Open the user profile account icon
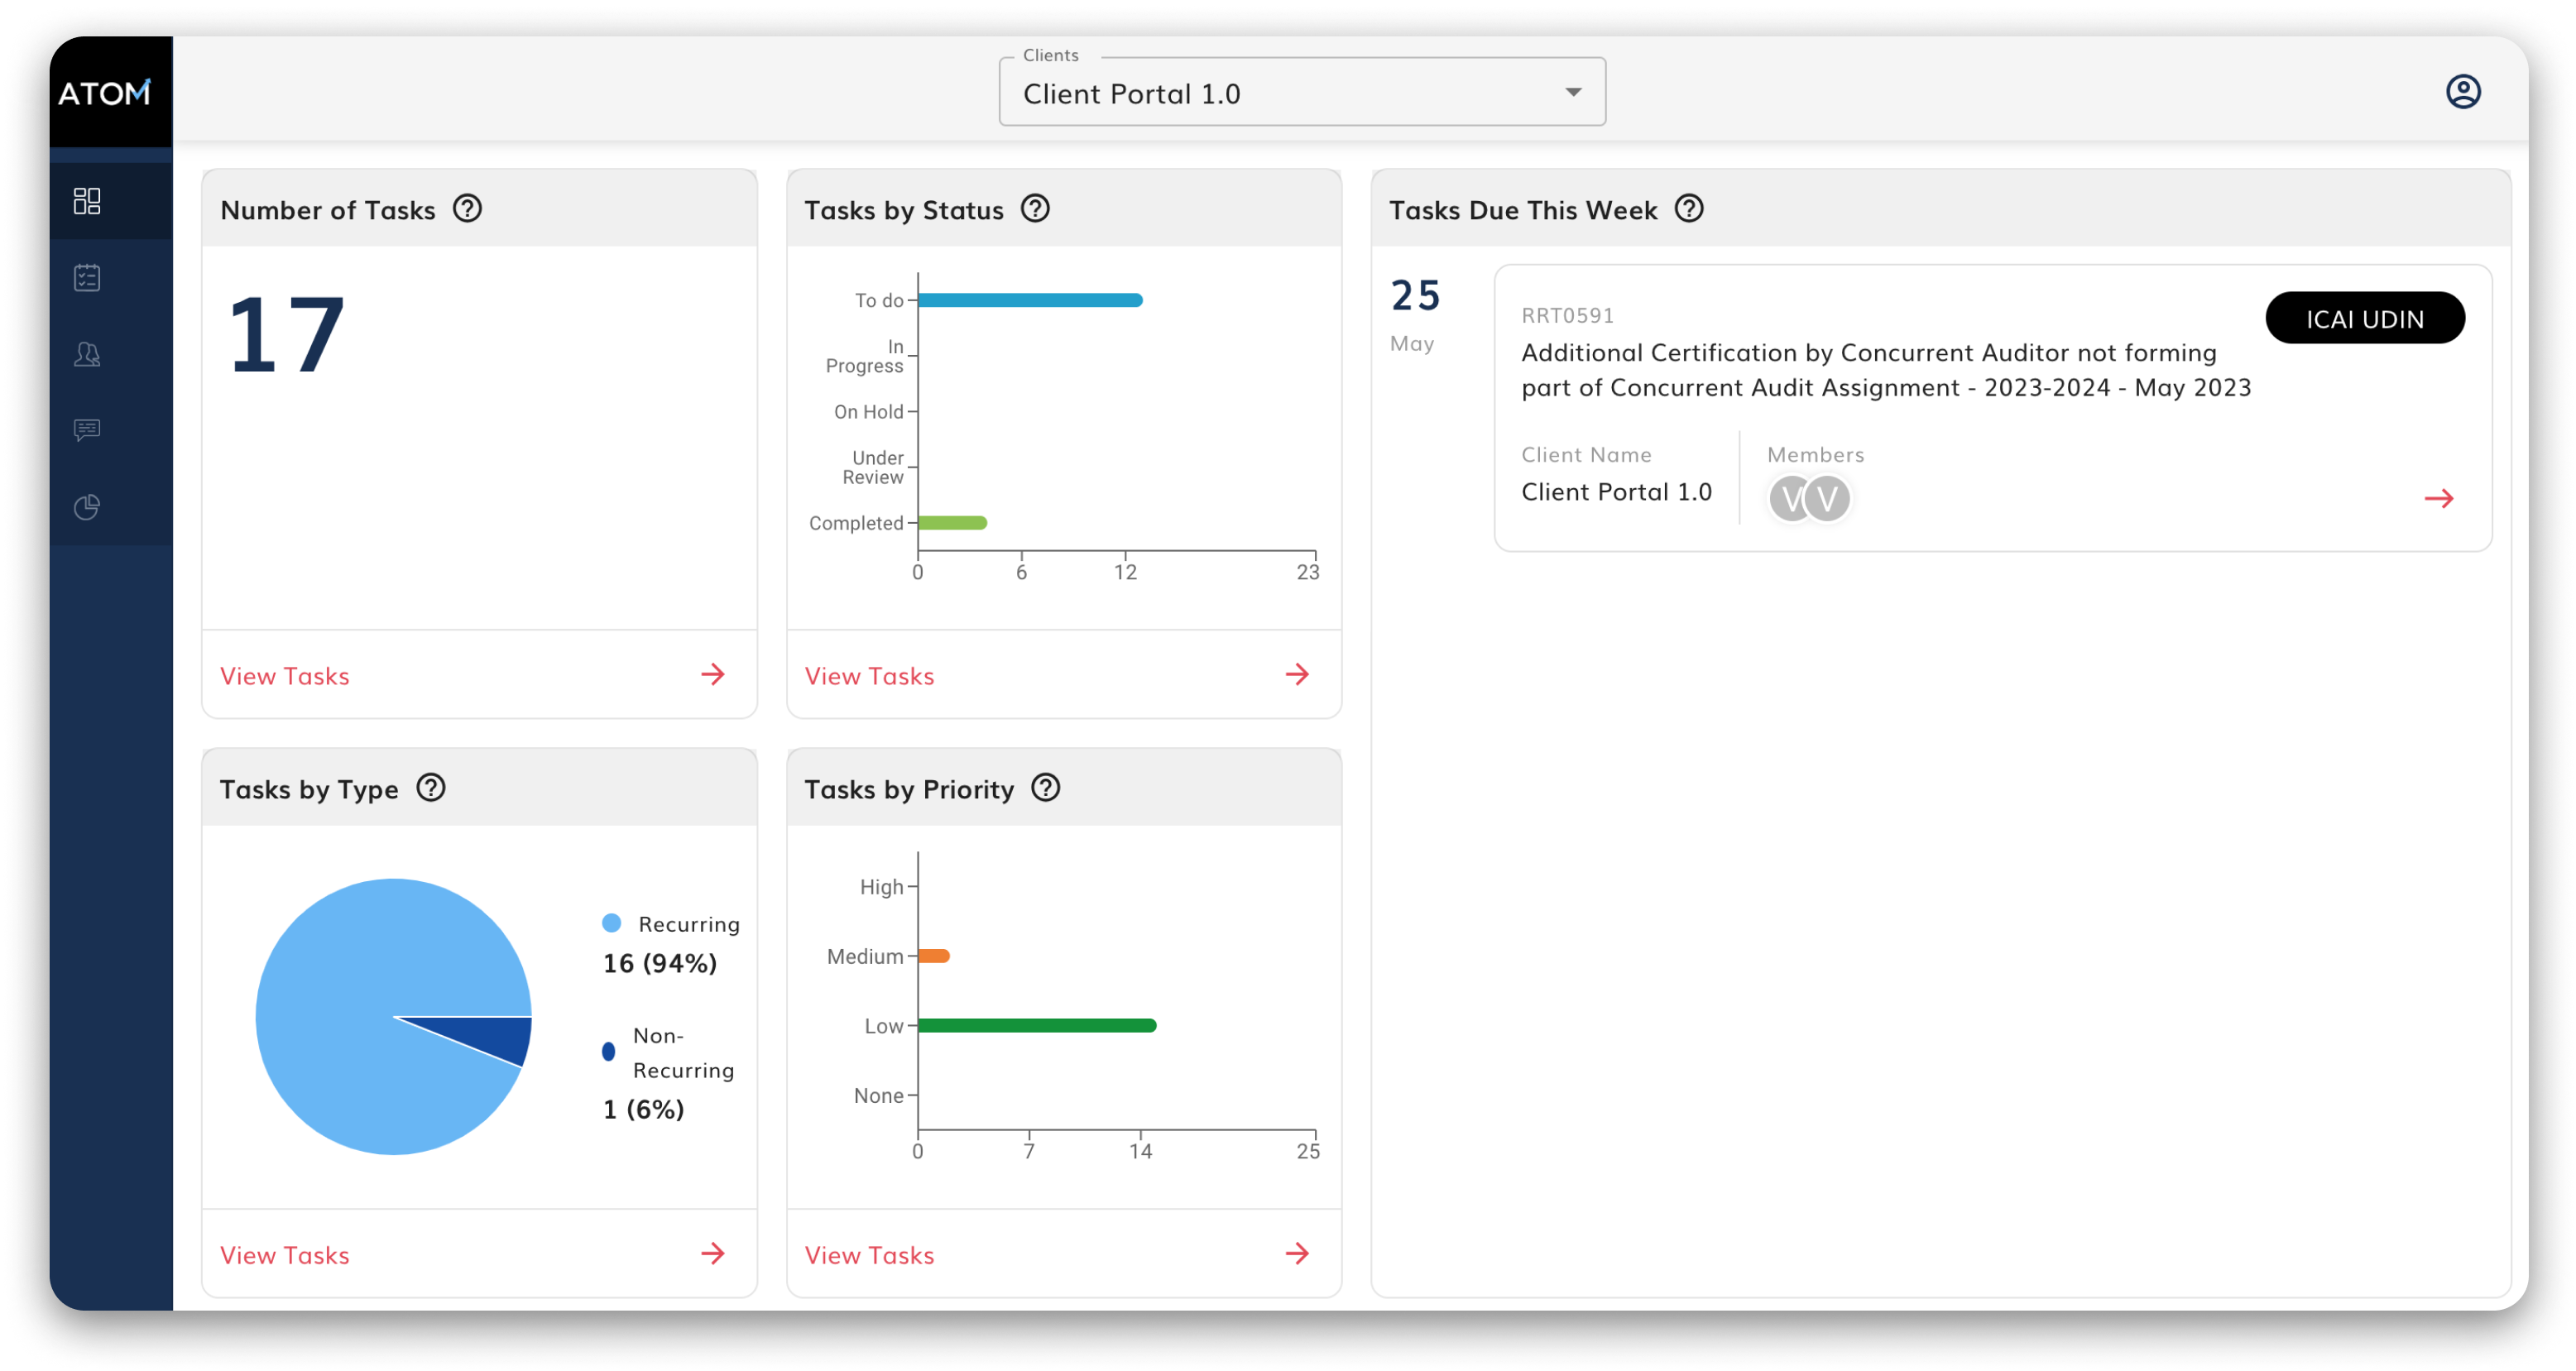2576x1371 pixels. tap(2462, 91)
